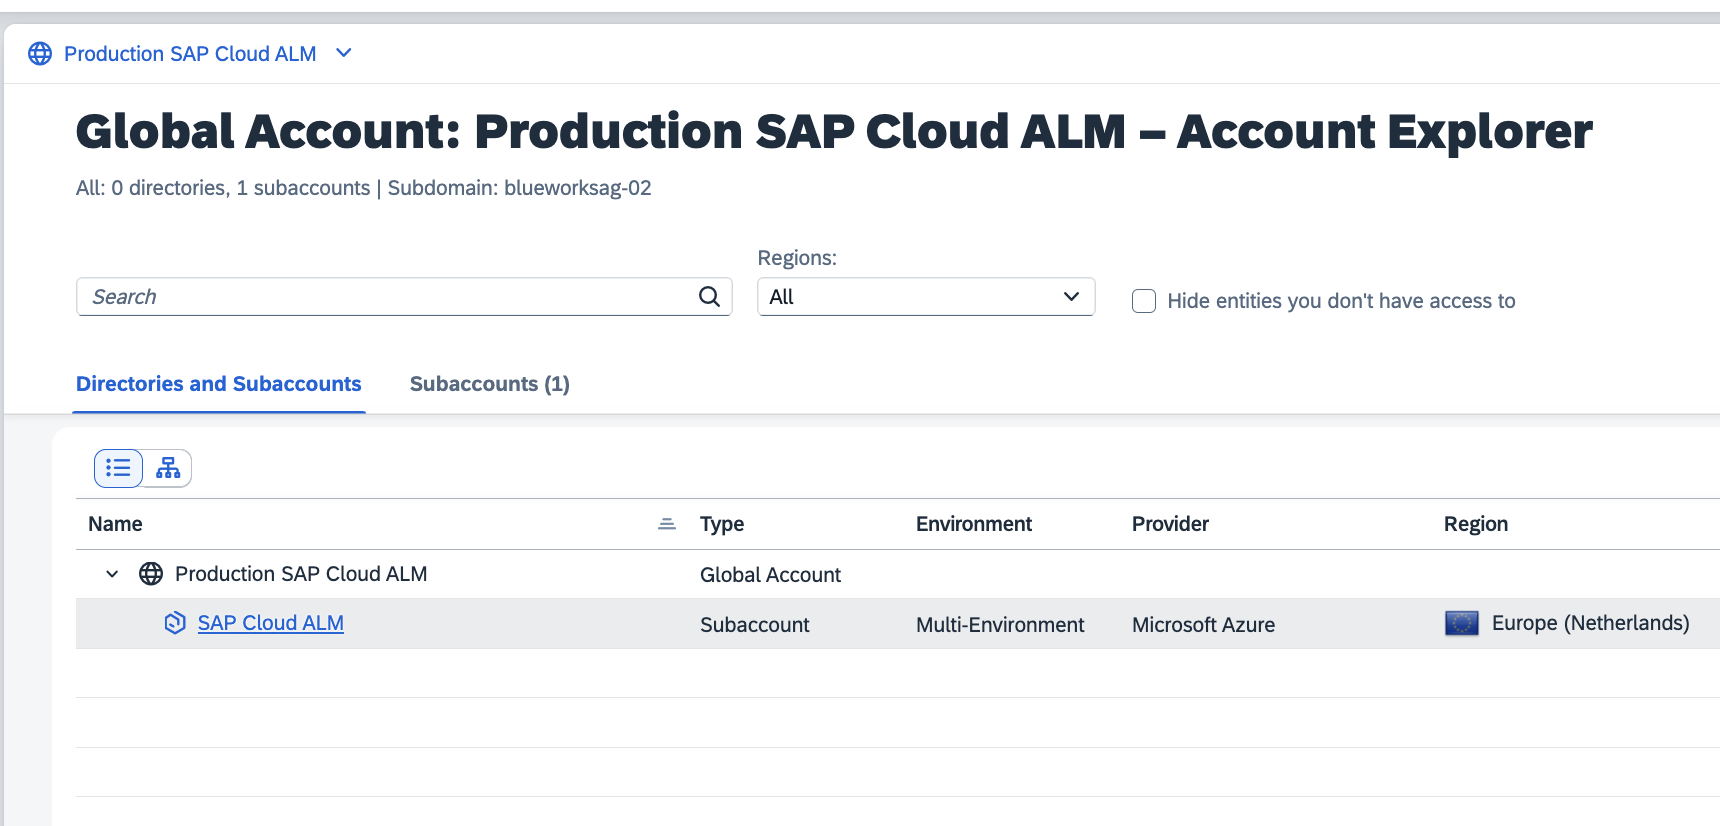Screen dimensions: 1720x826
Task: Click the globe icon in the Global Account row
Action: pos(151,574)
